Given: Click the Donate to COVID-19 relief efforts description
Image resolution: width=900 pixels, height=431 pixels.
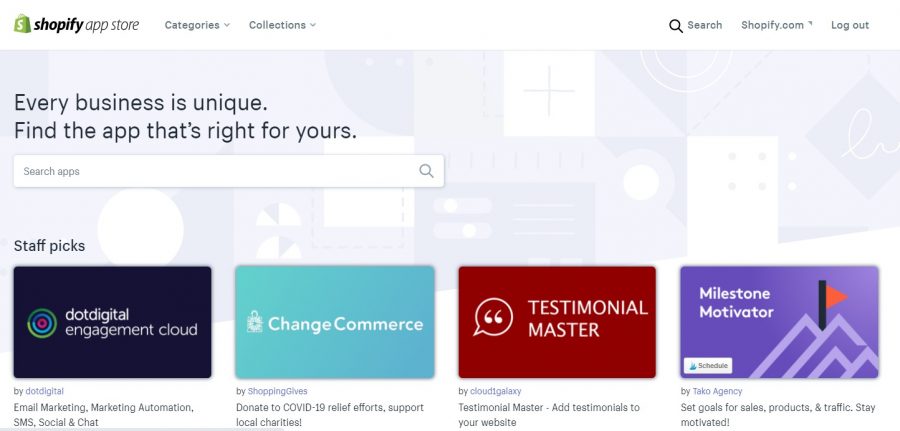Looking at the screenshot, I should (x=330, y=415).
